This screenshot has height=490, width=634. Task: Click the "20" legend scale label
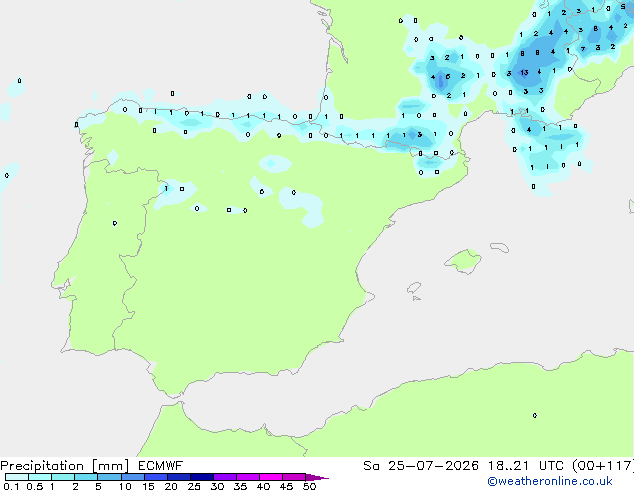click(x=171, y=486)
